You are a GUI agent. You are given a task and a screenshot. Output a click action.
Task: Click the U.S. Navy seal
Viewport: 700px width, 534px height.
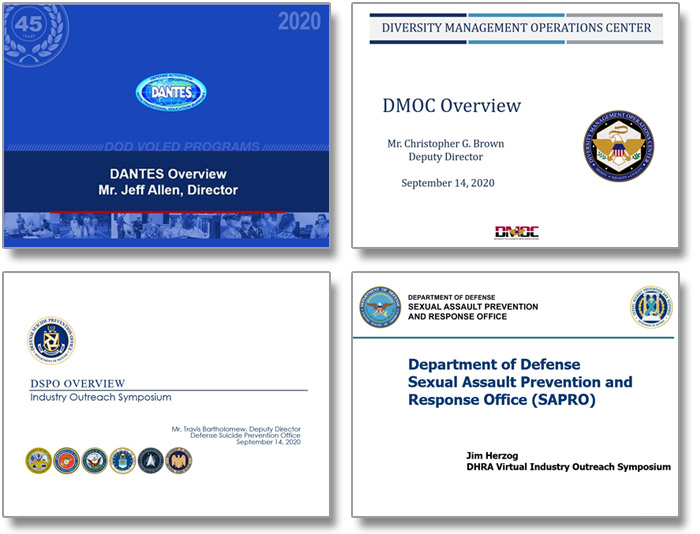coord(94,460)
